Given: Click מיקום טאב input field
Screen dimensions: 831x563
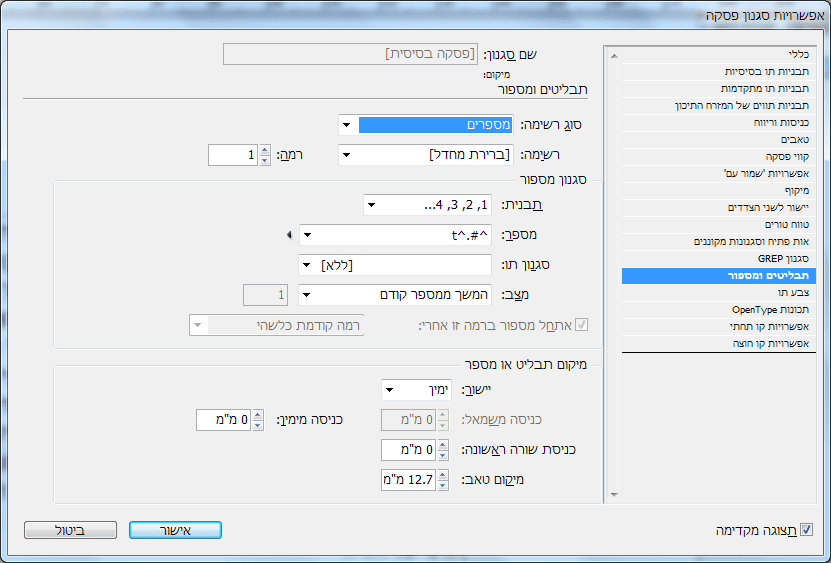Looking at the screenshot, I should [x=408, y=480].
